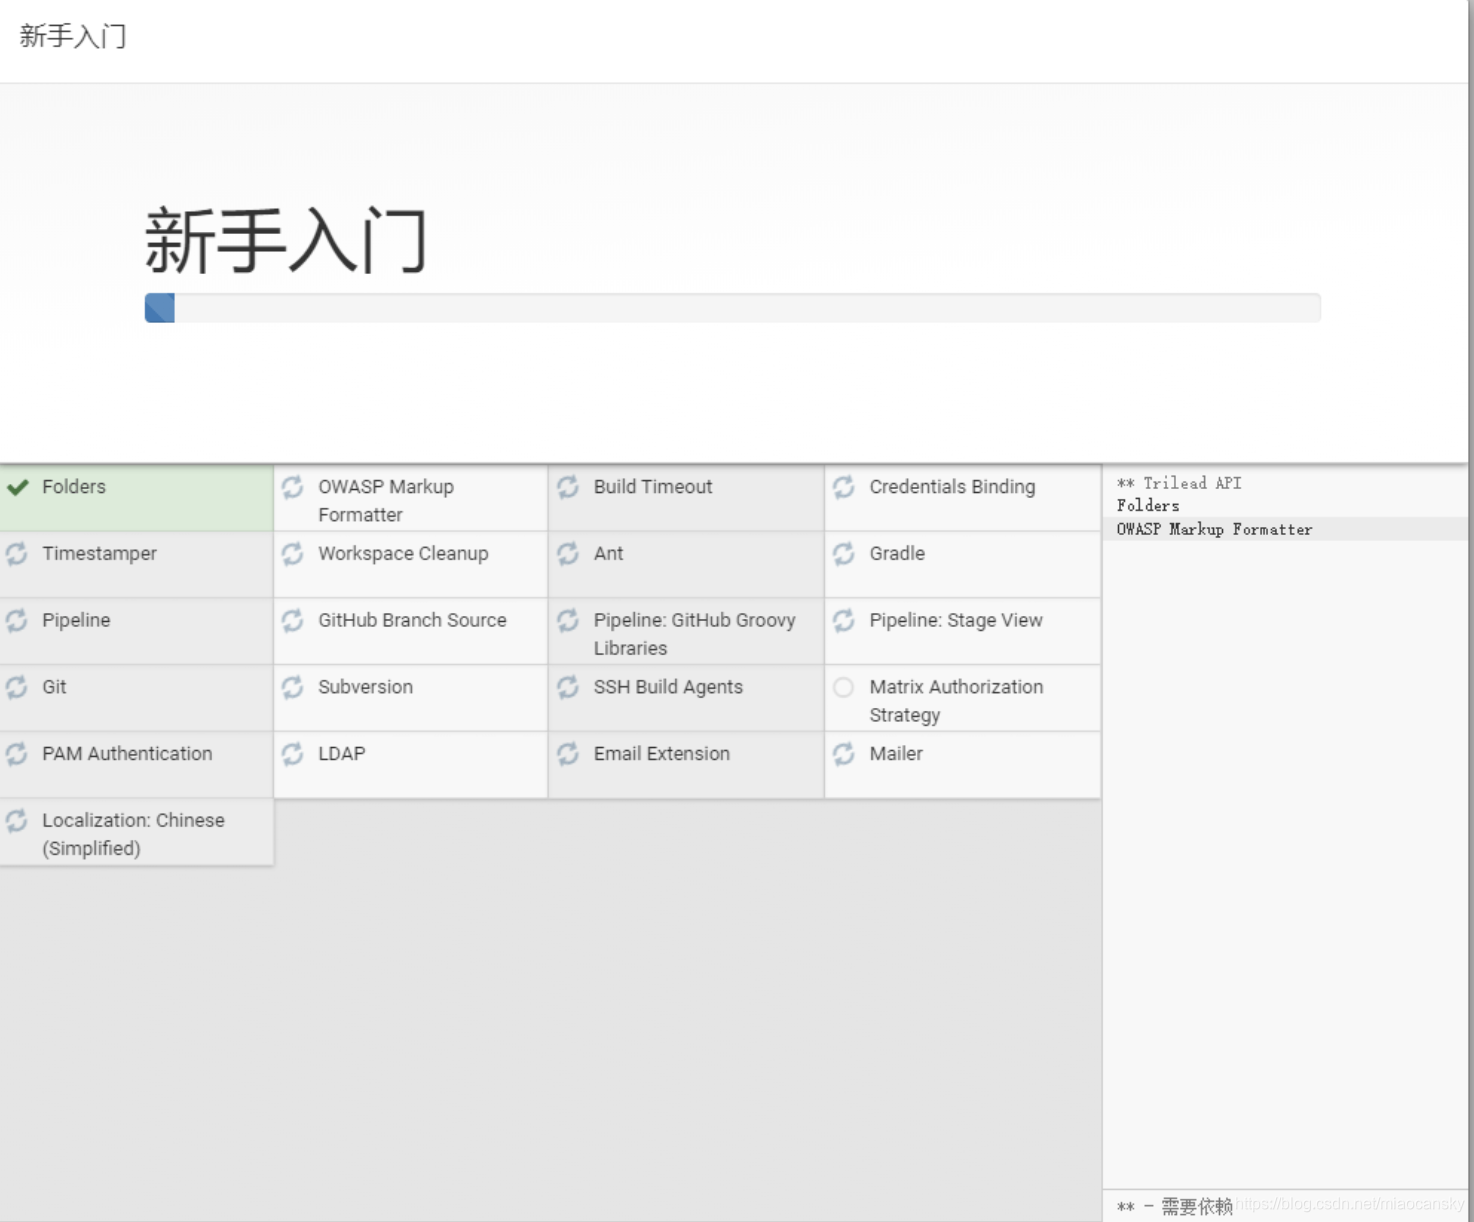Click the spinner icon next to Pipeline: Stage View
The image size is (1474, 1222).
pos(844,621)
